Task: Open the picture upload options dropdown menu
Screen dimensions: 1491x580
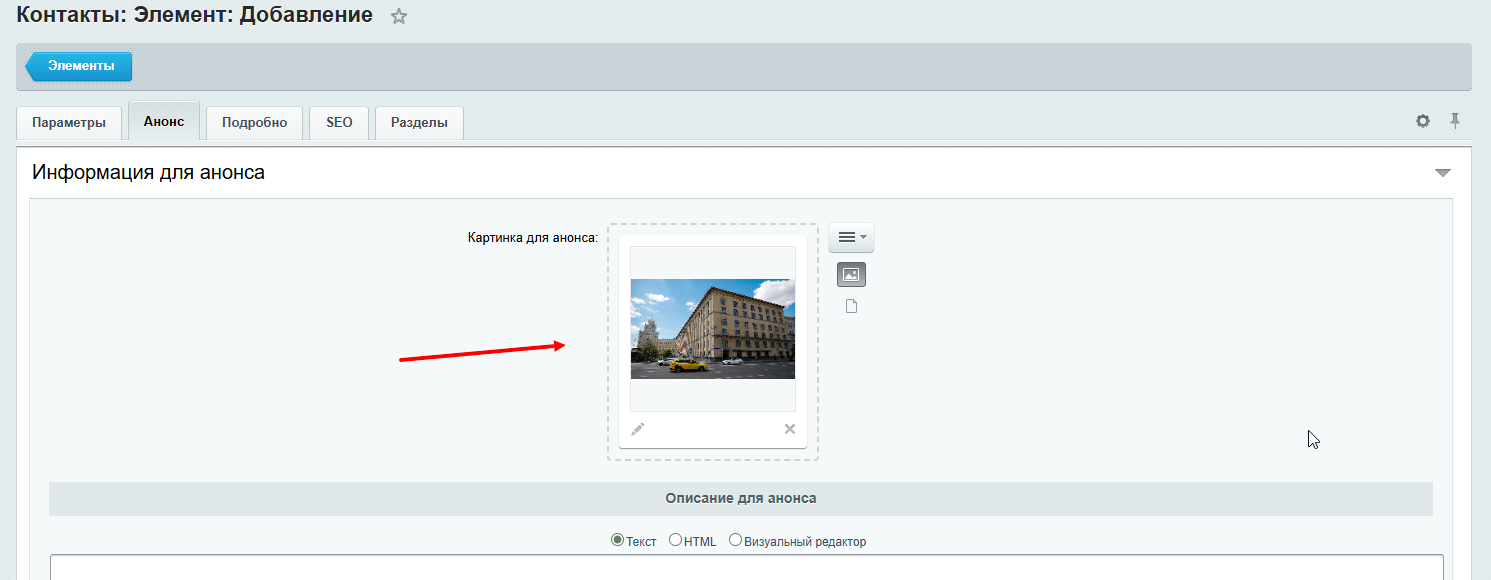Action: (x=851, y=237)
